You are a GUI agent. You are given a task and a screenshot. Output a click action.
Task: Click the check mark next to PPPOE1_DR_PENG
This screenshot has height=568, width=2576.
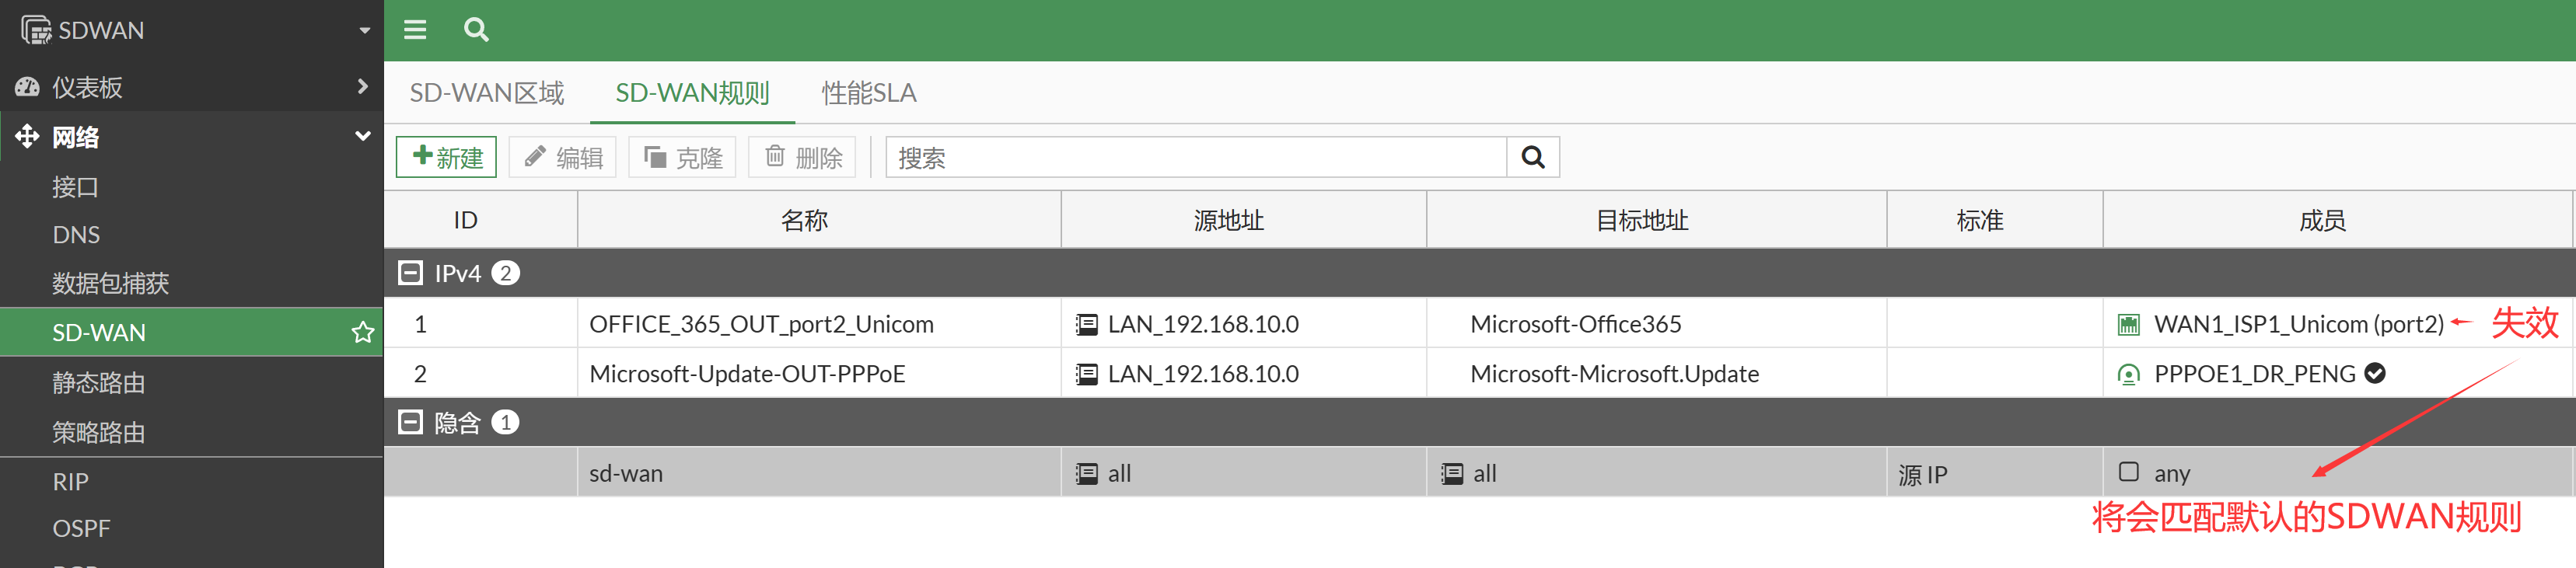[2375, 373]
